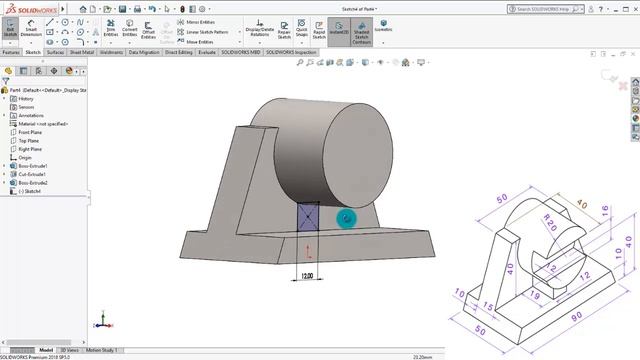Screen dimensions: 640x360
Task: Open dropdown arrow under Smart Dimension
Action: point(31,42)
